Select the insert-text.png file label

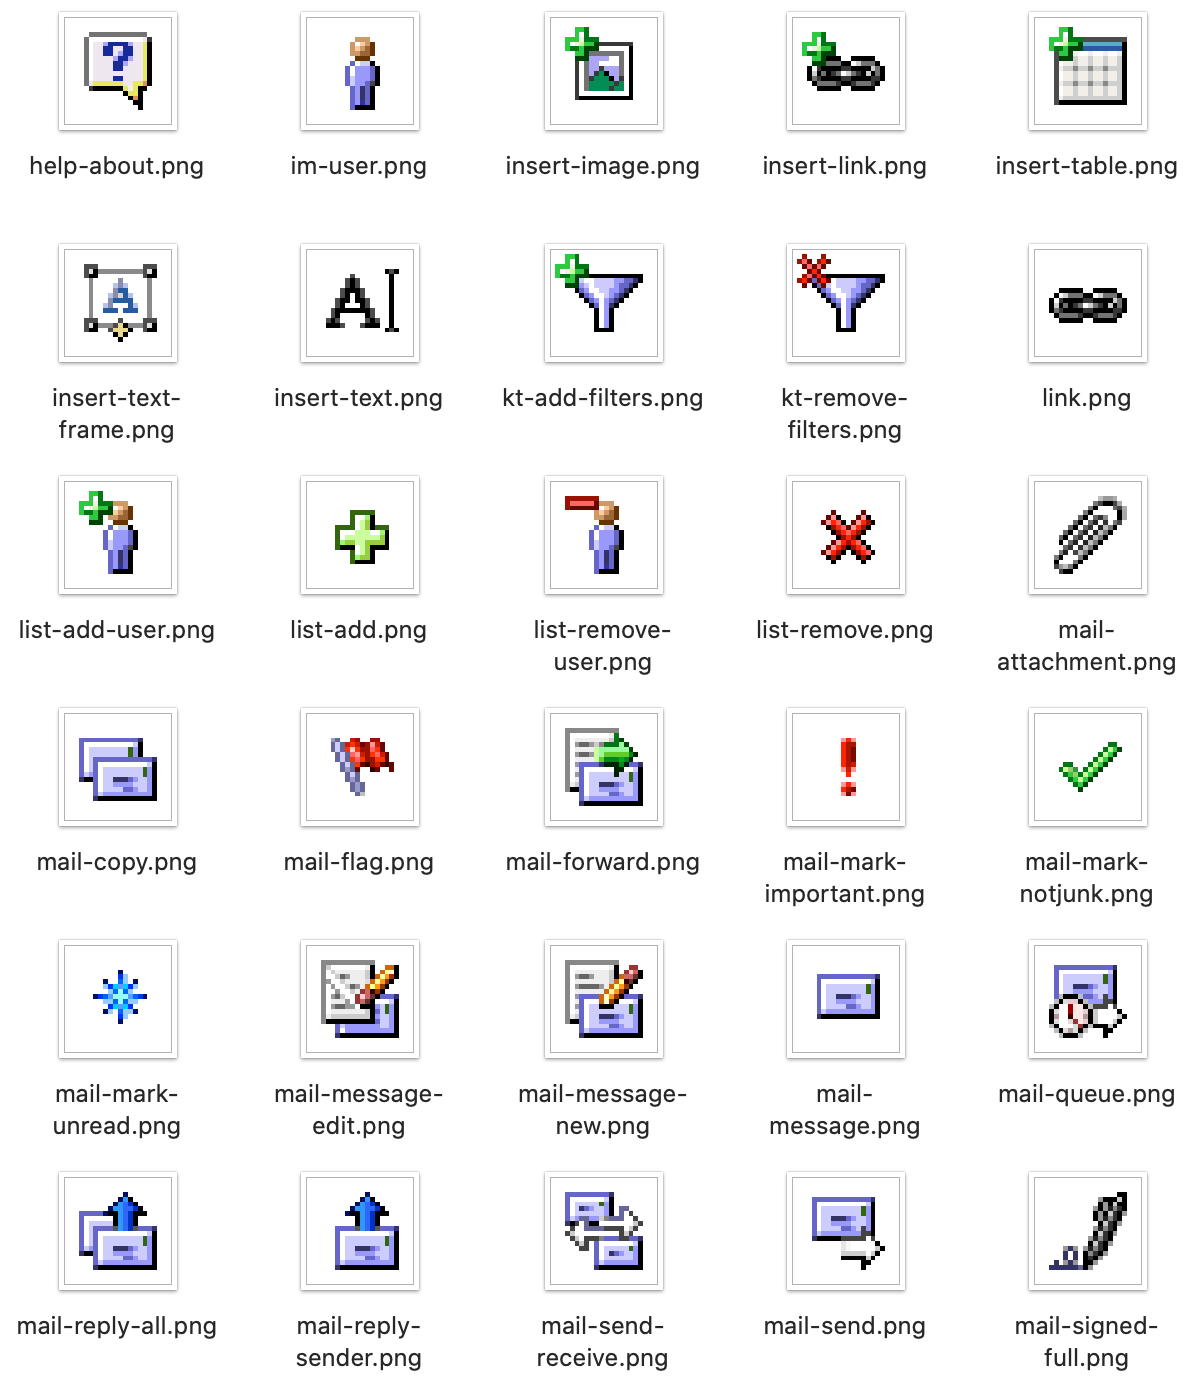point(359,398)
